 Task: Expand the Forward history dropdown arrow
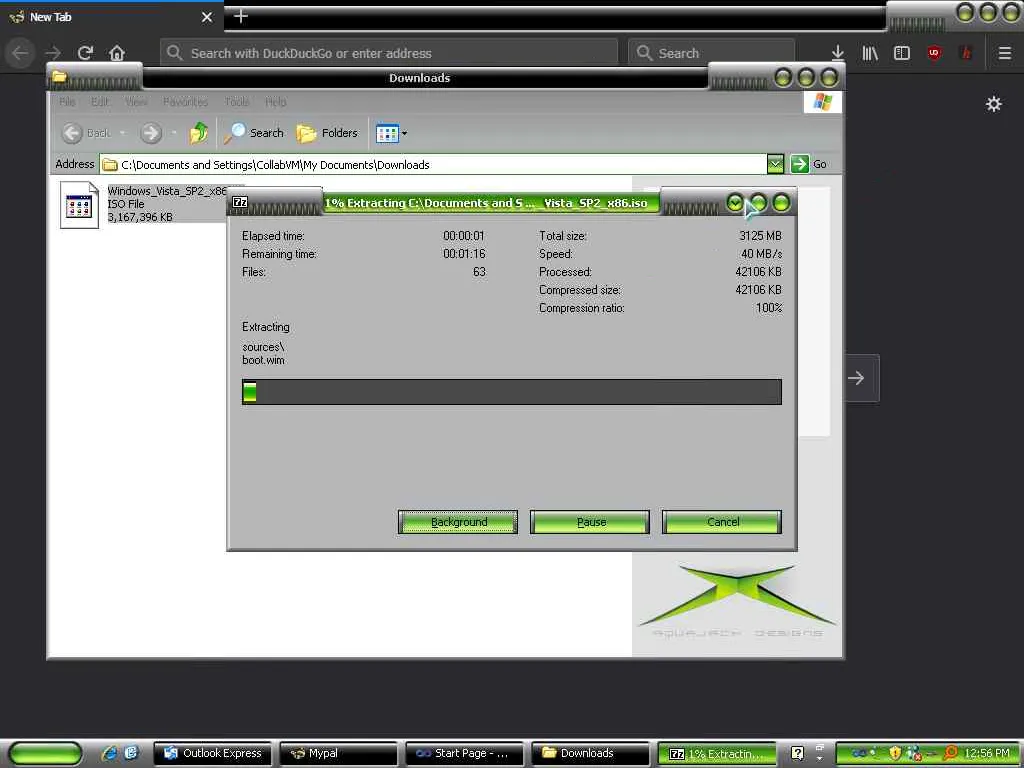coord(174,133)
